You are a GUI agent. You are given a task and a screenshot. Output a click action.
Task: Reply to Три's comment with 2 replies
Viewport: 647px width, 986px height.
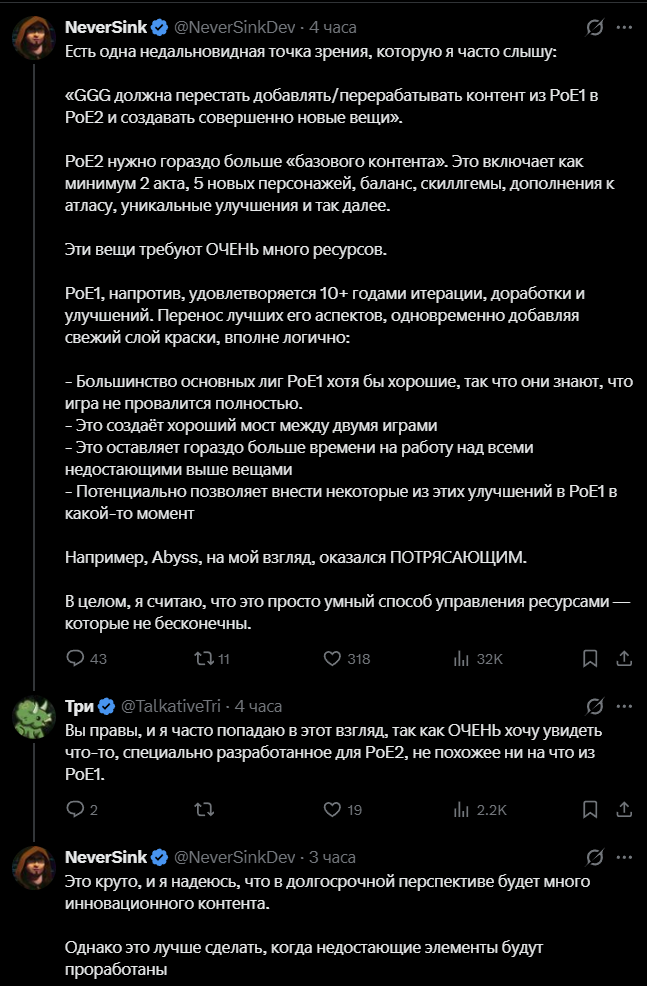click(x=82, y=809)
